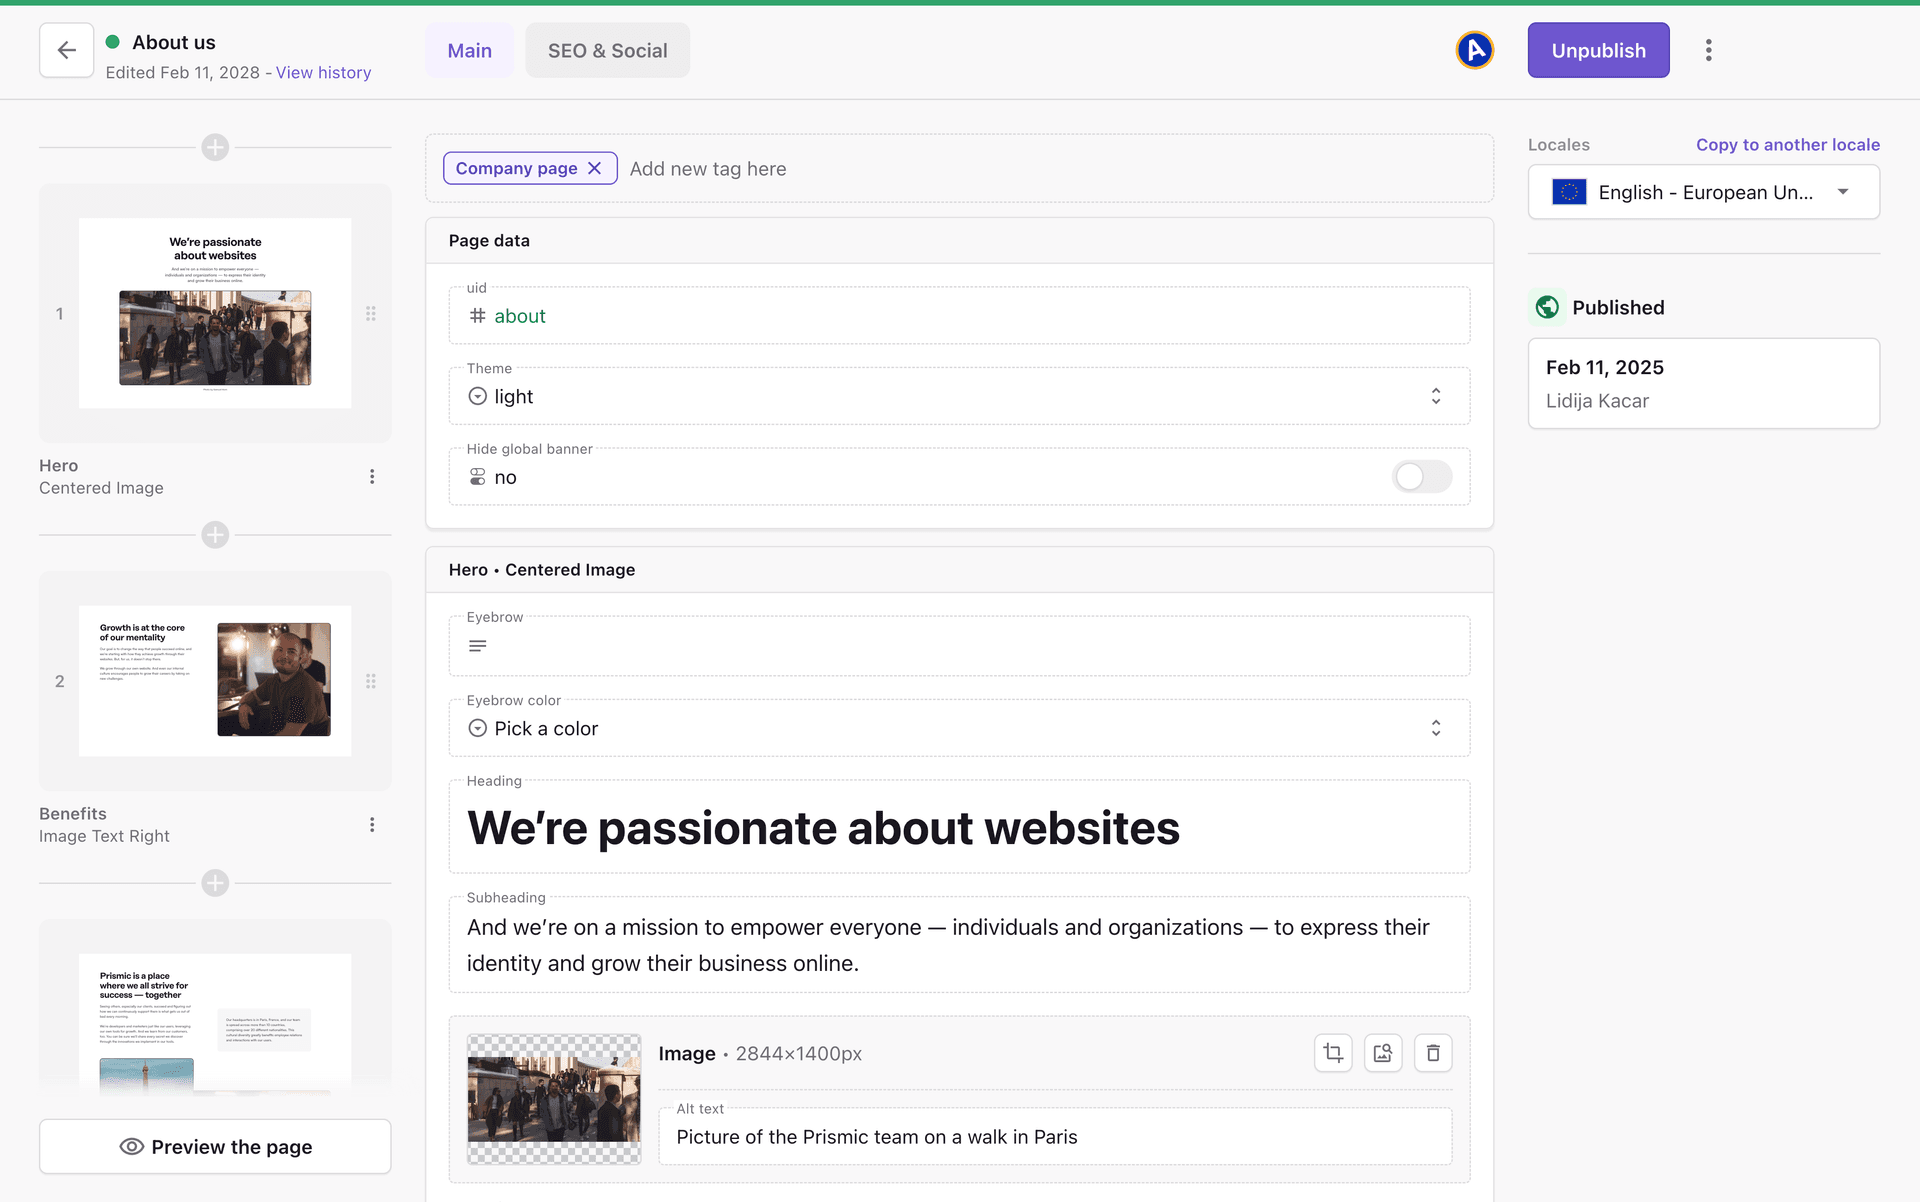Open the crop tool for the hero image

pyautogui.click(x=1333, y=1052)
